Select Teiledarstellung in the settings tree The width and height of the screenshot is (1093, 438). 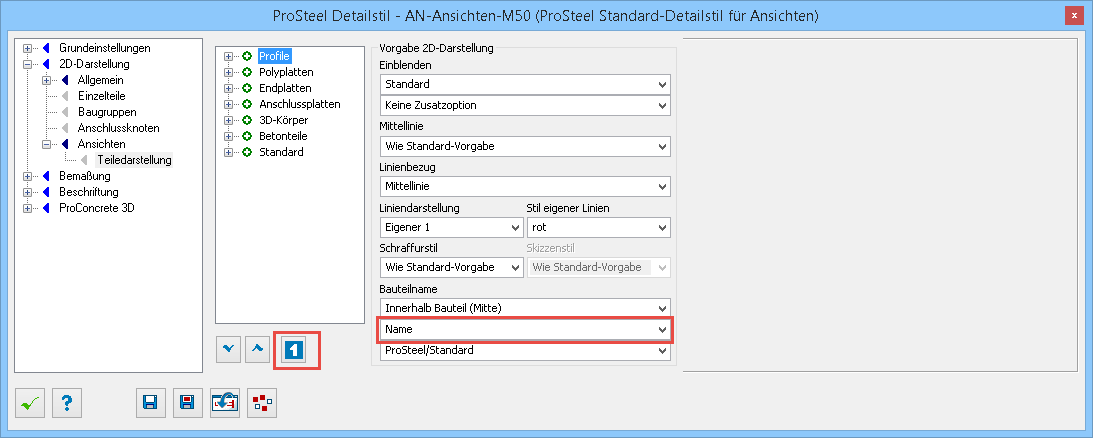pos(135,160)
